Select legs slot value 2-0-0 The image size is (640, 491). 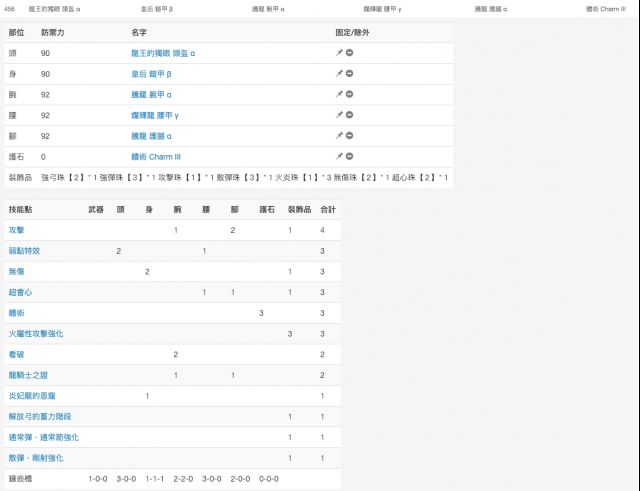tap(240, 479)
